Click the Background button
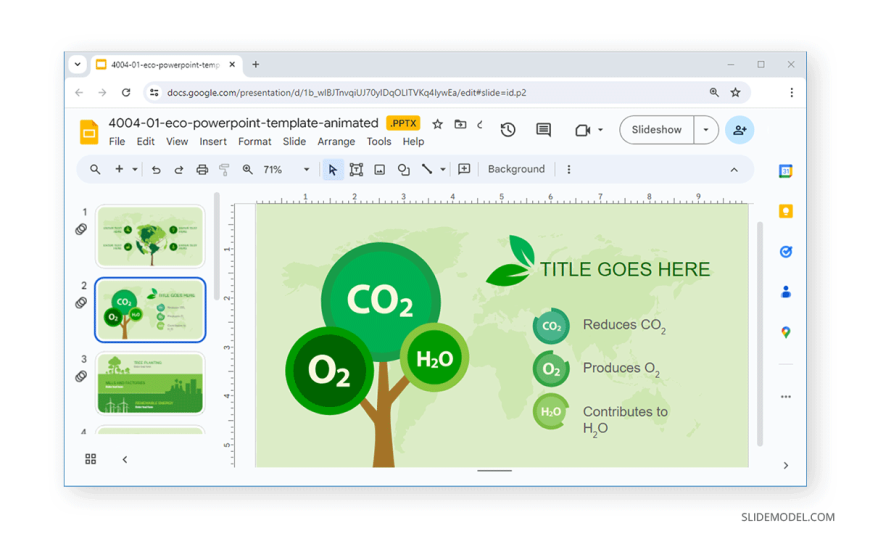 tap(516, 169)
